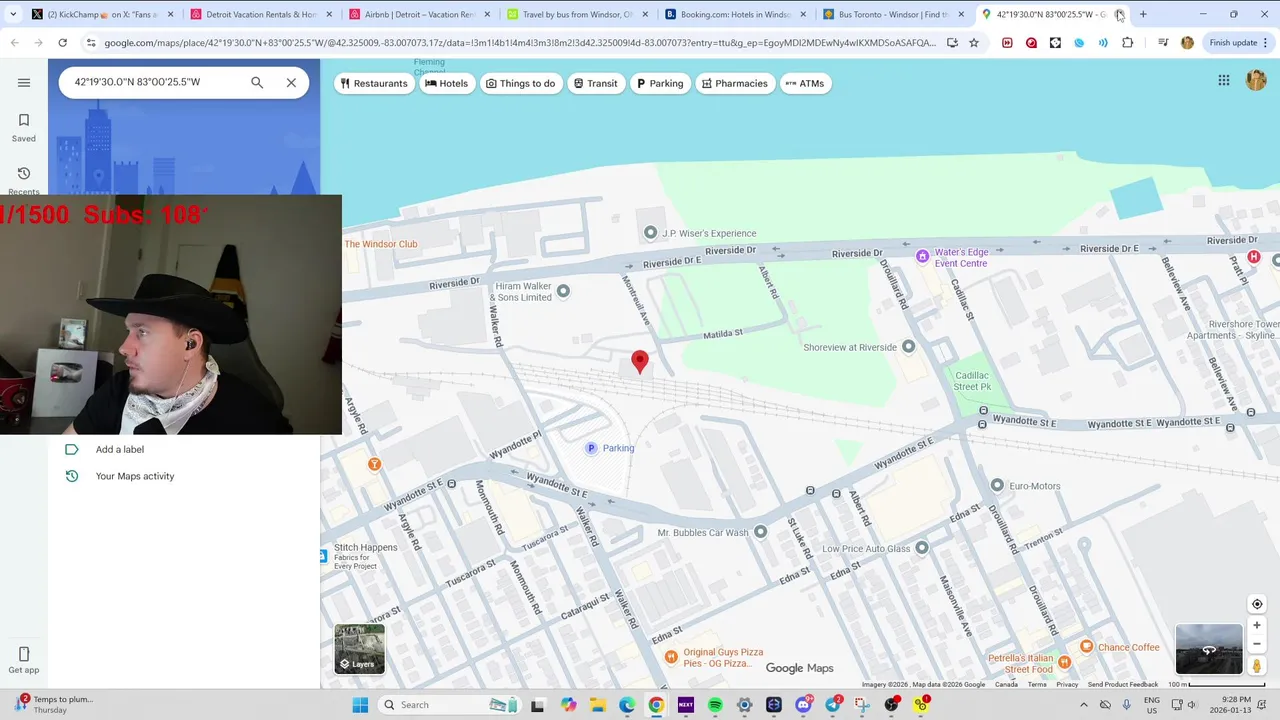This screenshot has width=1280, height=720.
Task: Expand the system tray hidden icons chevron
Action: point(1083,705)
